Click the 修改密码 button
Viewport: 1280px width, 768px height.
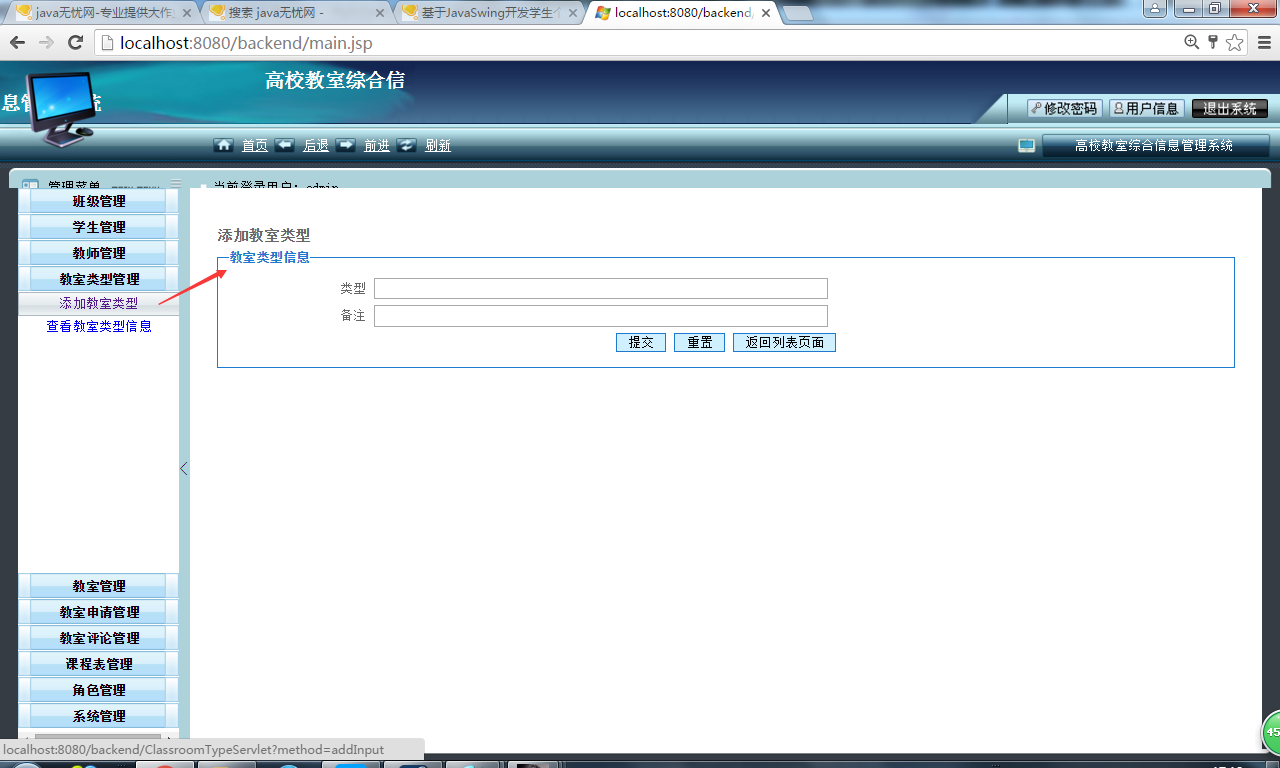click(1064, 108)
